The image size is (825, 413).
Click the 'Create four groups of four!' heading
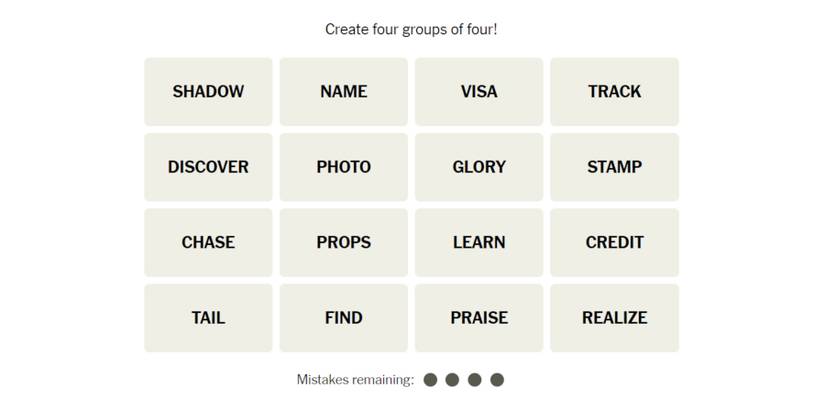tap(411, 30)
